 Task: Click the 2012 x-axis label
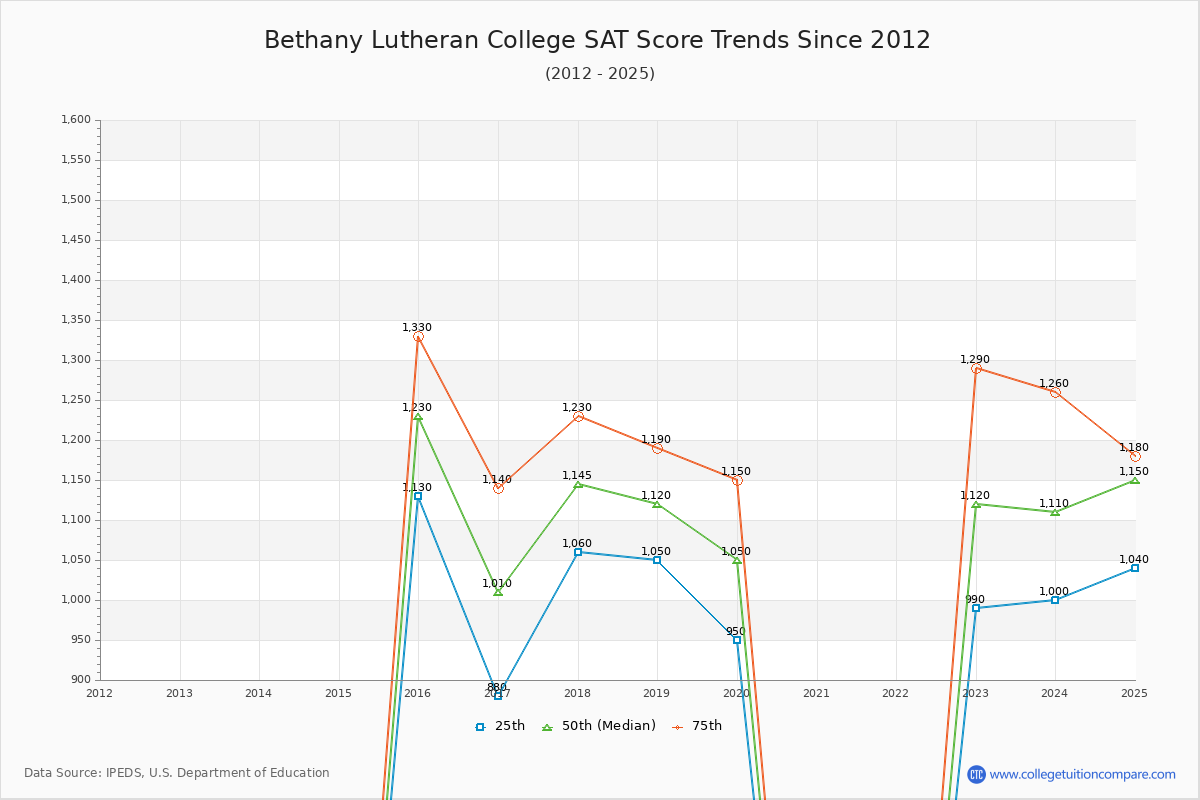[x=100, y=693]
